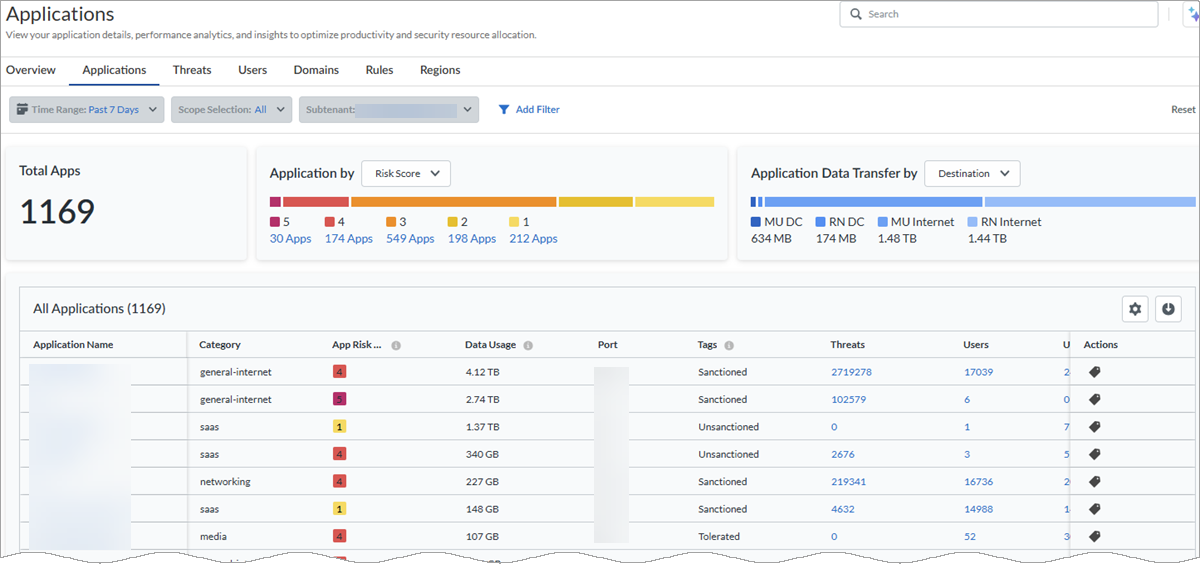Open the Domains tab

(316, 70)
